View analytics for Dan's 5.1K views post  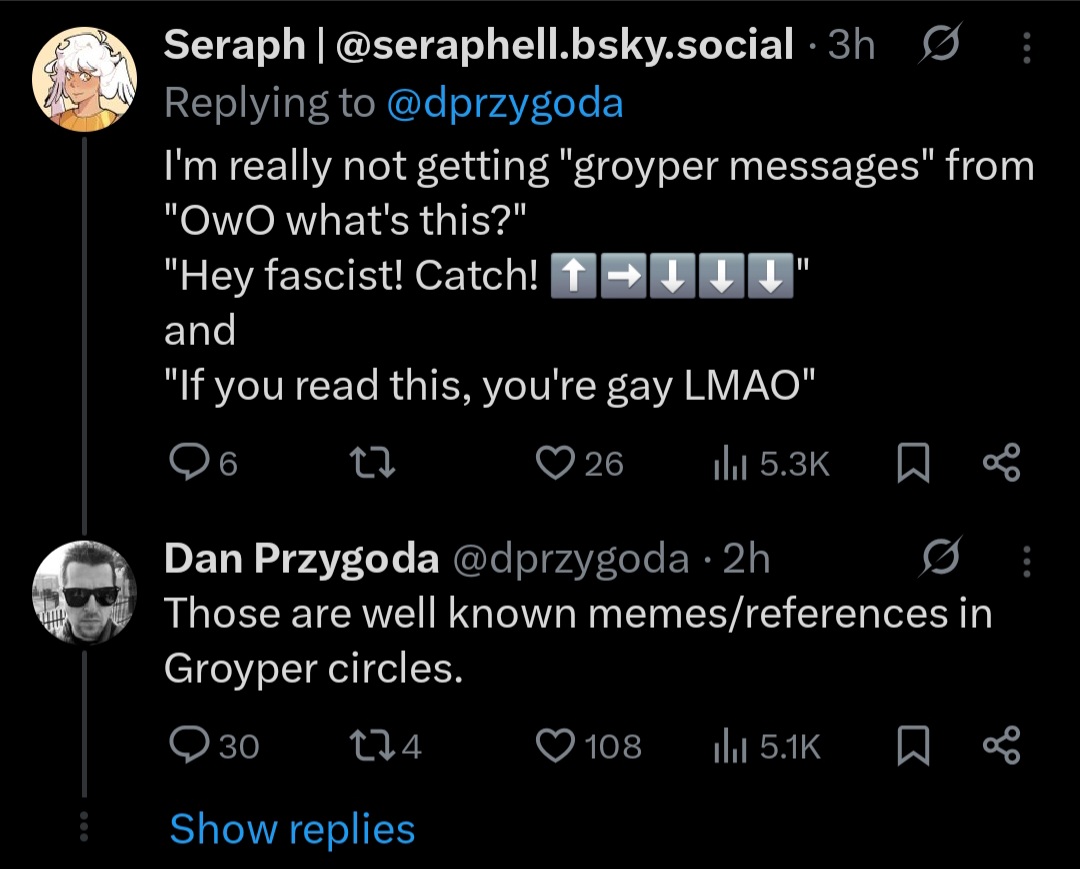[724, 746]
